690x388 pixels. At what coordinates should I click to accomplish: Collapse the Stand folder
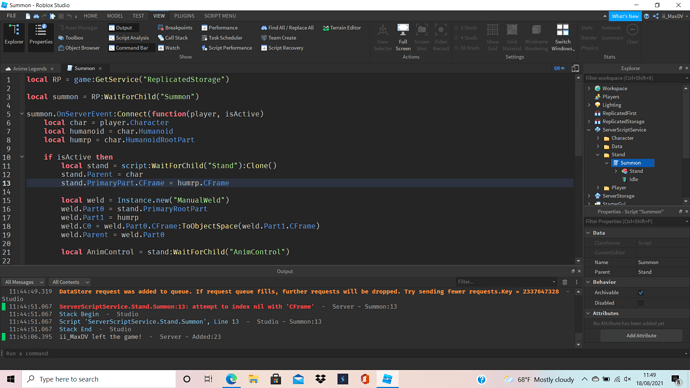(598, 154)
